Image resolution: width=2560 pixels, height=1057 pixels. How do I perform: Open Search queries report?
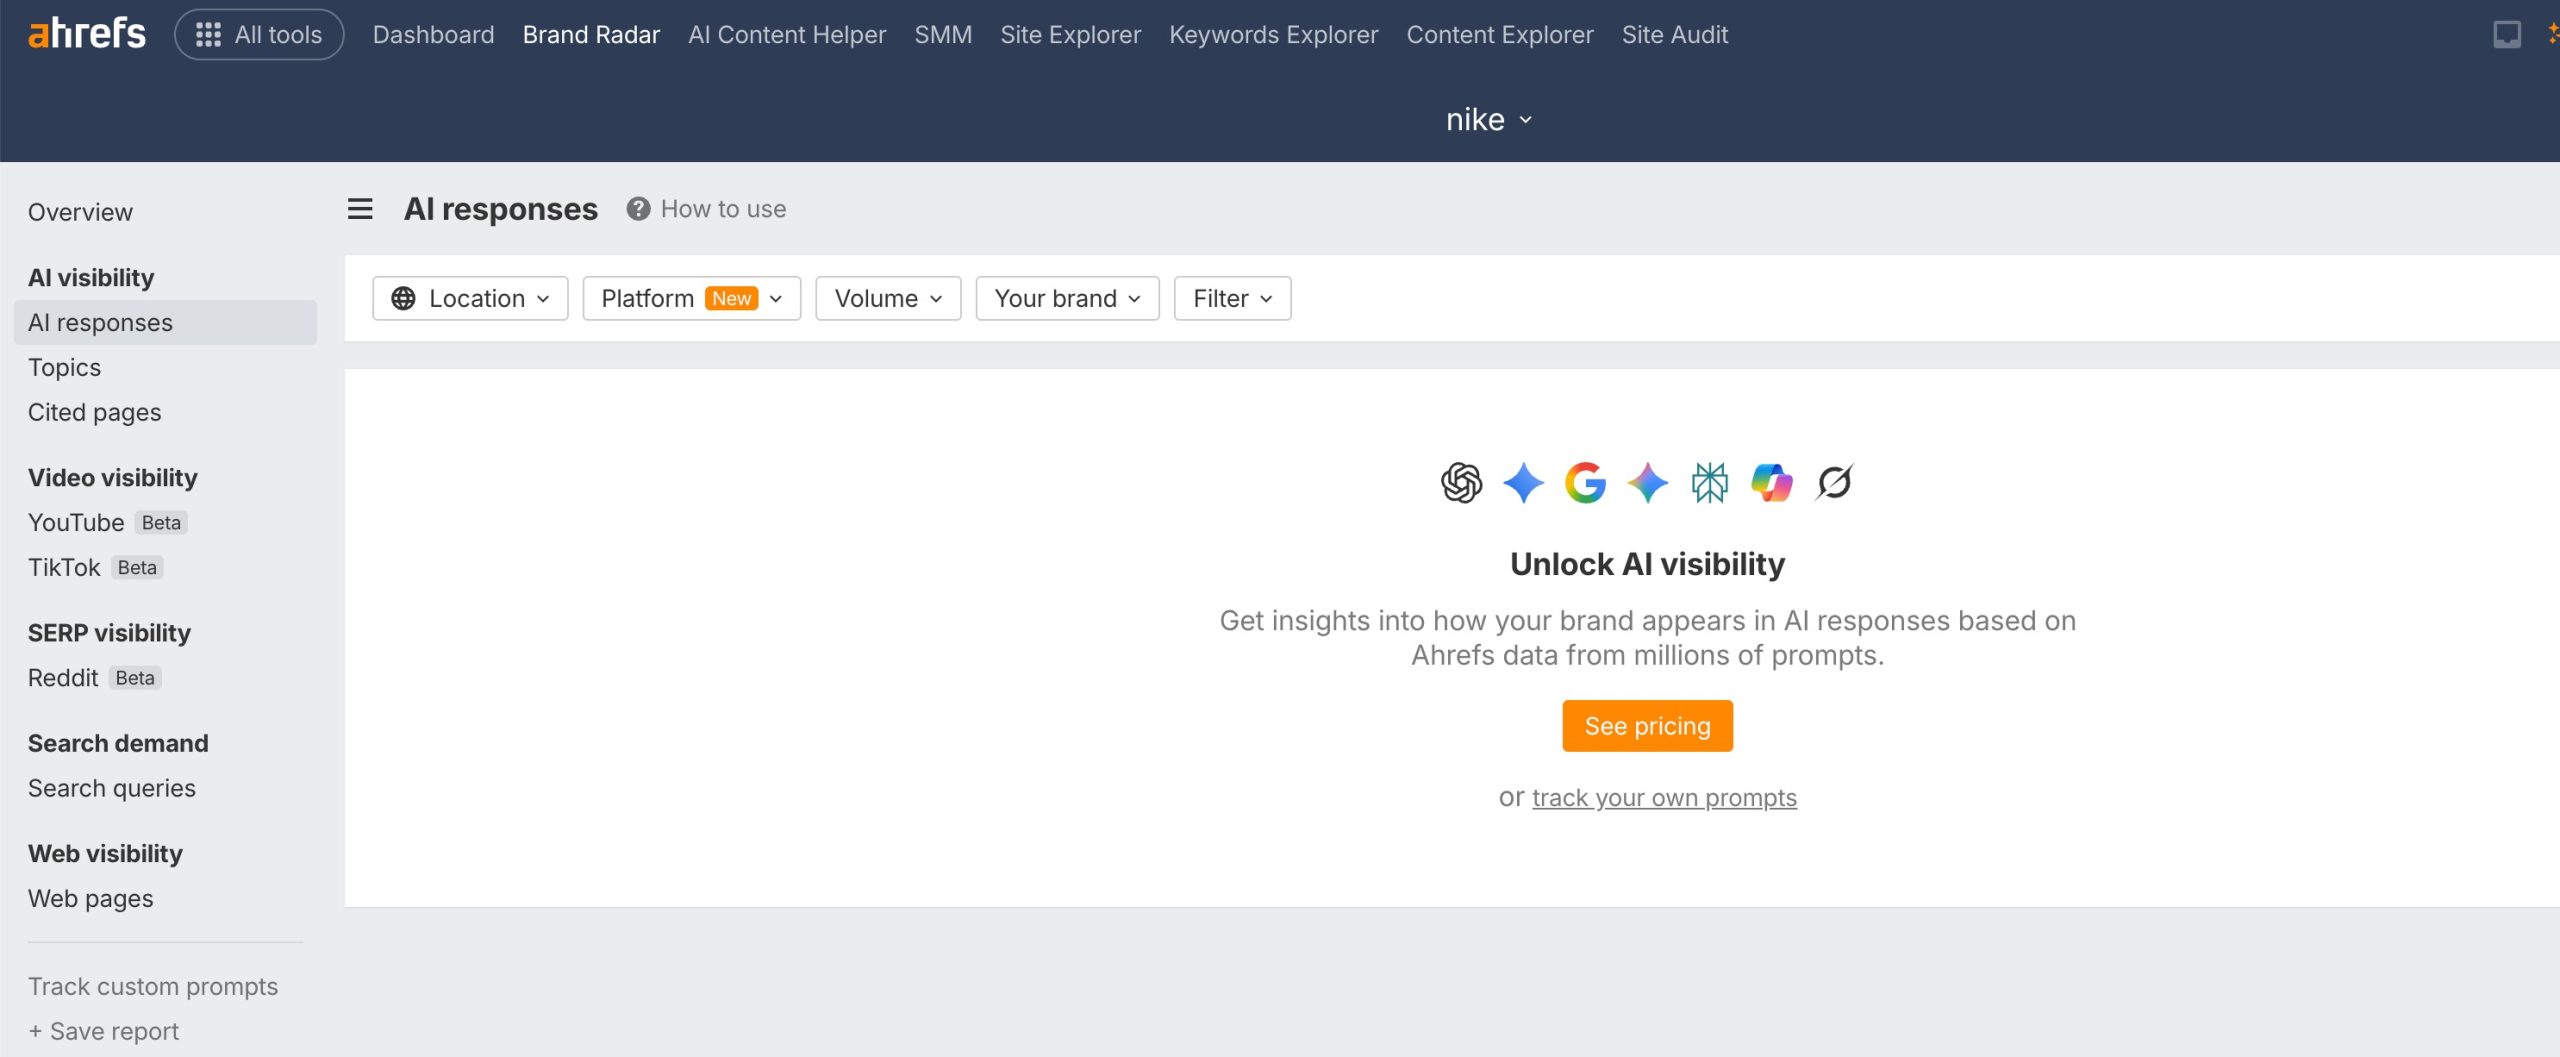[x=111, y=788]
